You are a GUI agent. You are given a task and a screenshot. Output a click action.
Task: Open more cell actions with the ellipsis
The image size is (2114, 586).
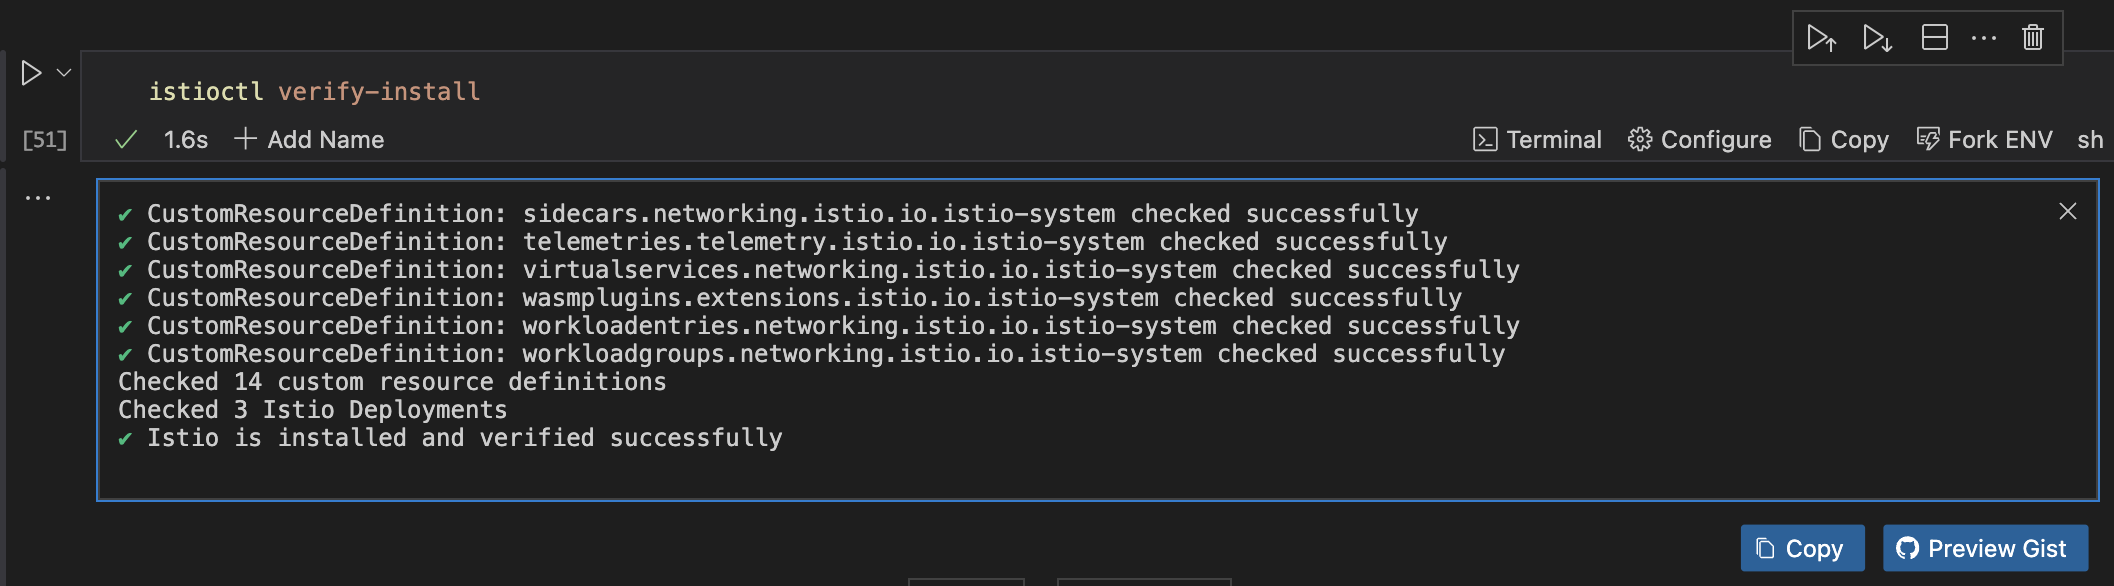coord(1982,36)
